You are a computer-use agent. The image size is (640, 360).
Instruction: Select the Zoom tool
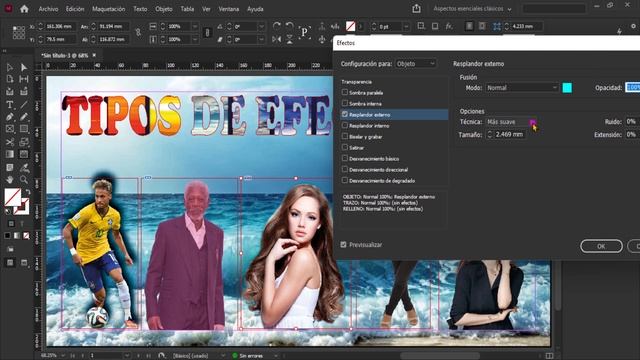click(24, 180)
